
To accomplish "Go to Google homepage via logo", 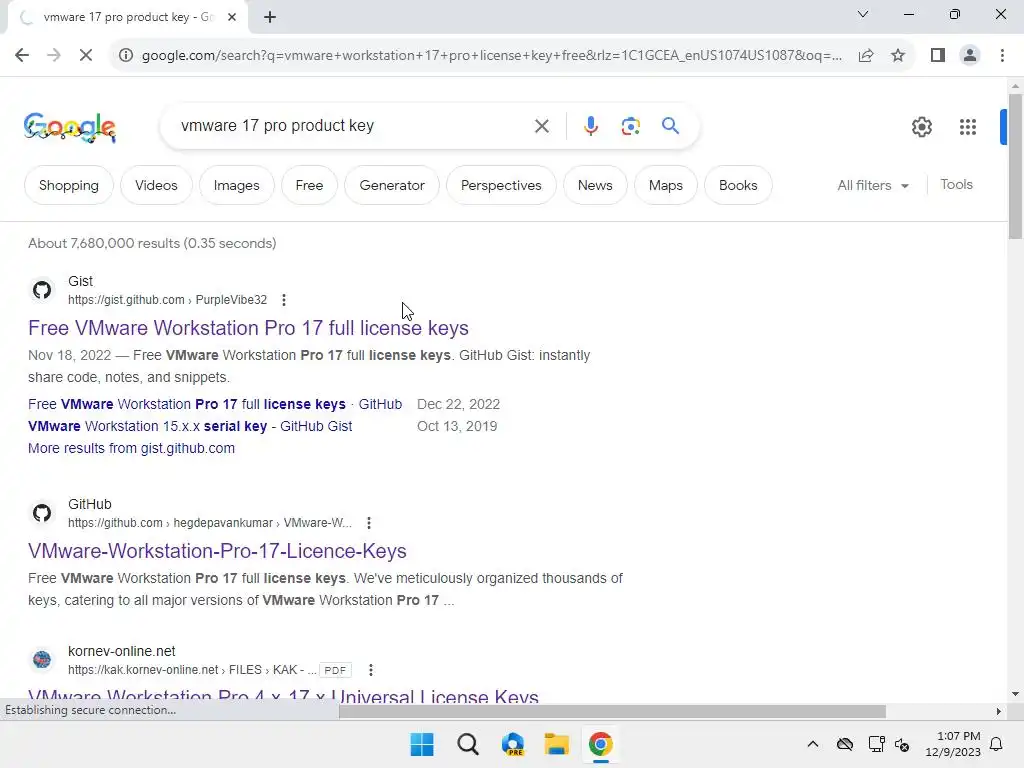I will tap(70, 127).
